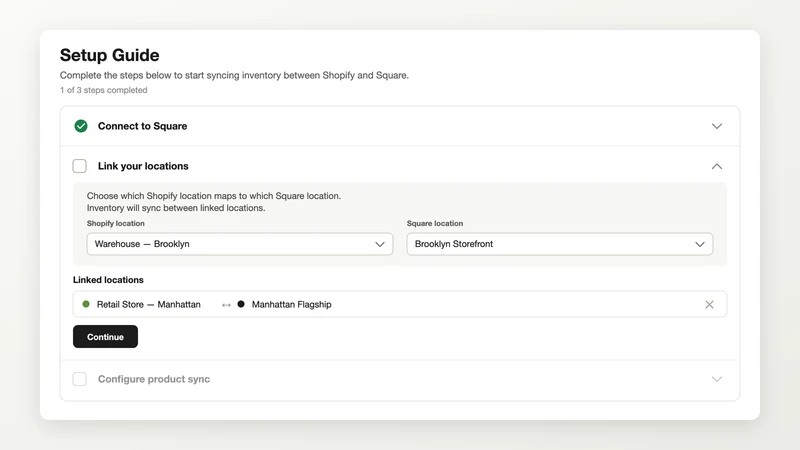Viewport: 800px width, 450px height.
Task: Select the Configure product sync step title
Action: click(x=154, y=379)
